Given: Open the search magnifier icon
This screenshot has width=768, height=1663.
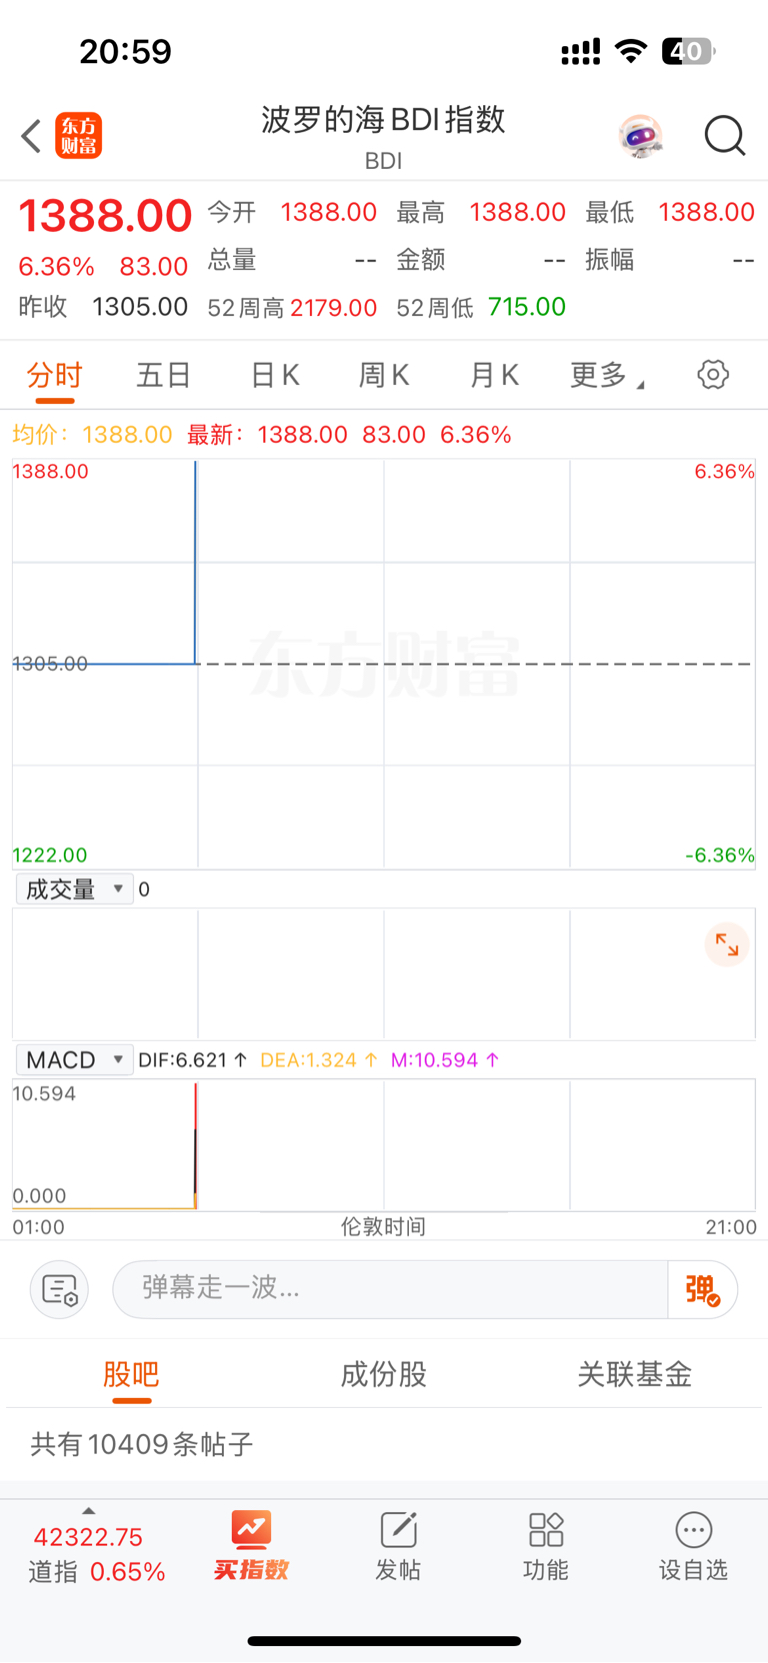Looking at the screenshot, I should click(x=725, y=136).
